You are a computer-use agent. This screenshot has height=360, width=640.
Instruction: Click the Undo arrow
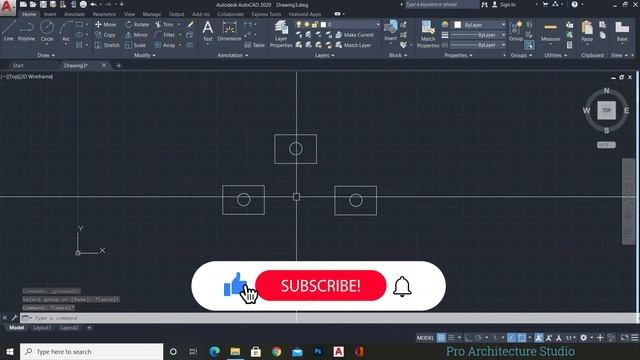(93, 4)
